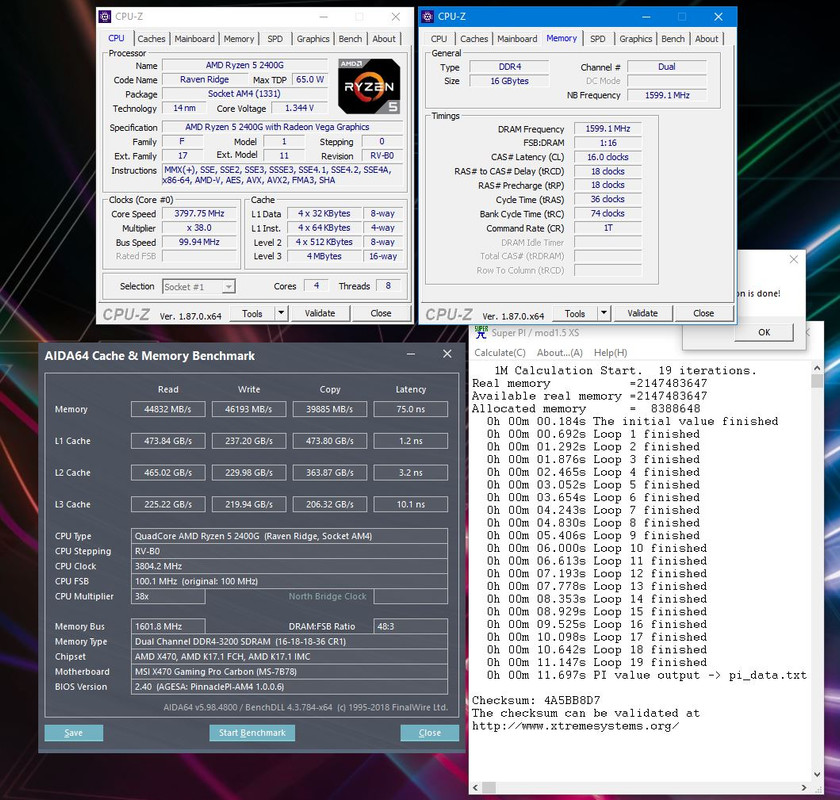The width and height of the screenshot is (840, 800).
Task: Select the SPD tab in left CPU-Z window
Action: [275, 39]
